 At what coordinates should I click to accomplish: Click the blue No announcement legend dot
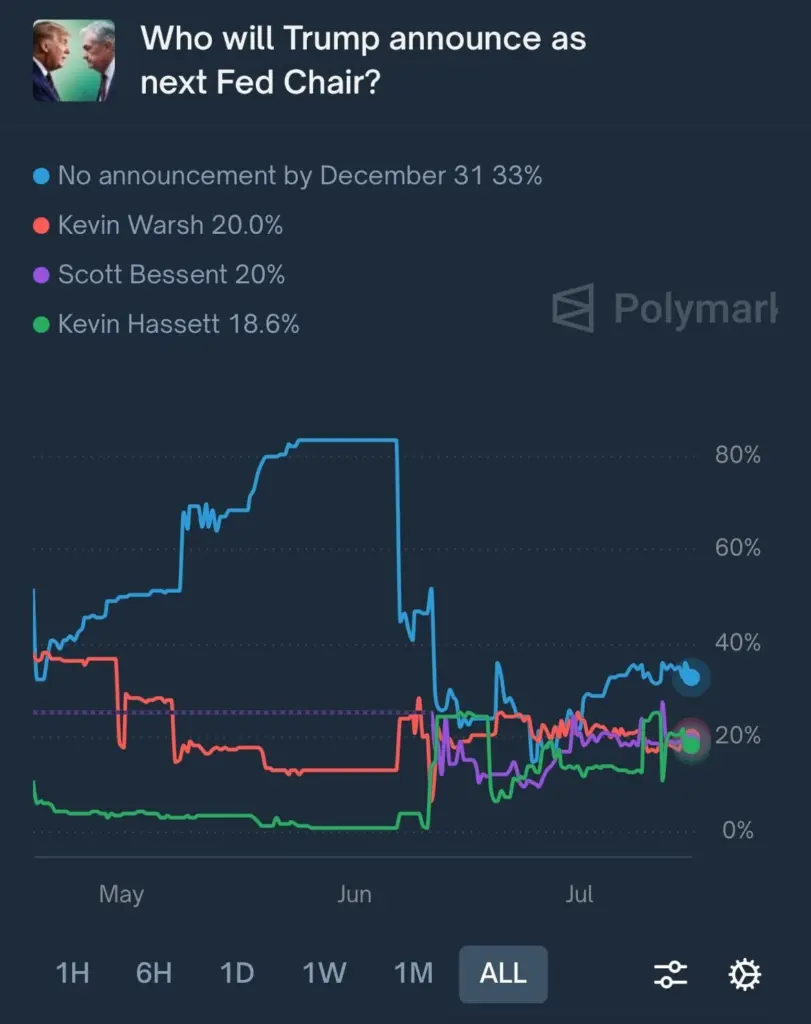coord(41,177)
